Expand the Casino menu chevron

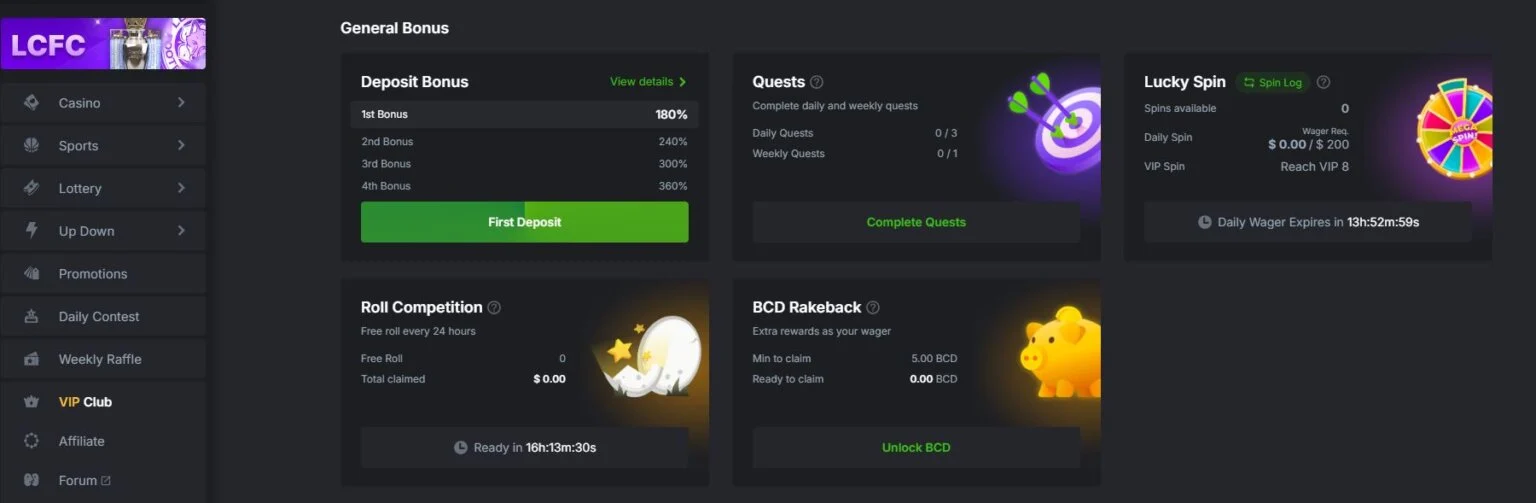tap(181, 103)
